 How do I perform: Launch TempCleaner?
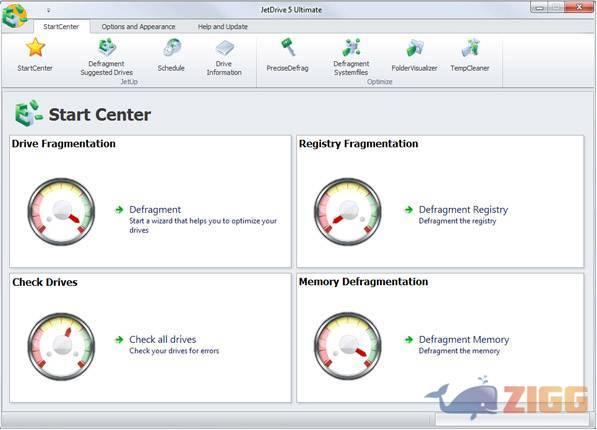[x=470, y=55]
